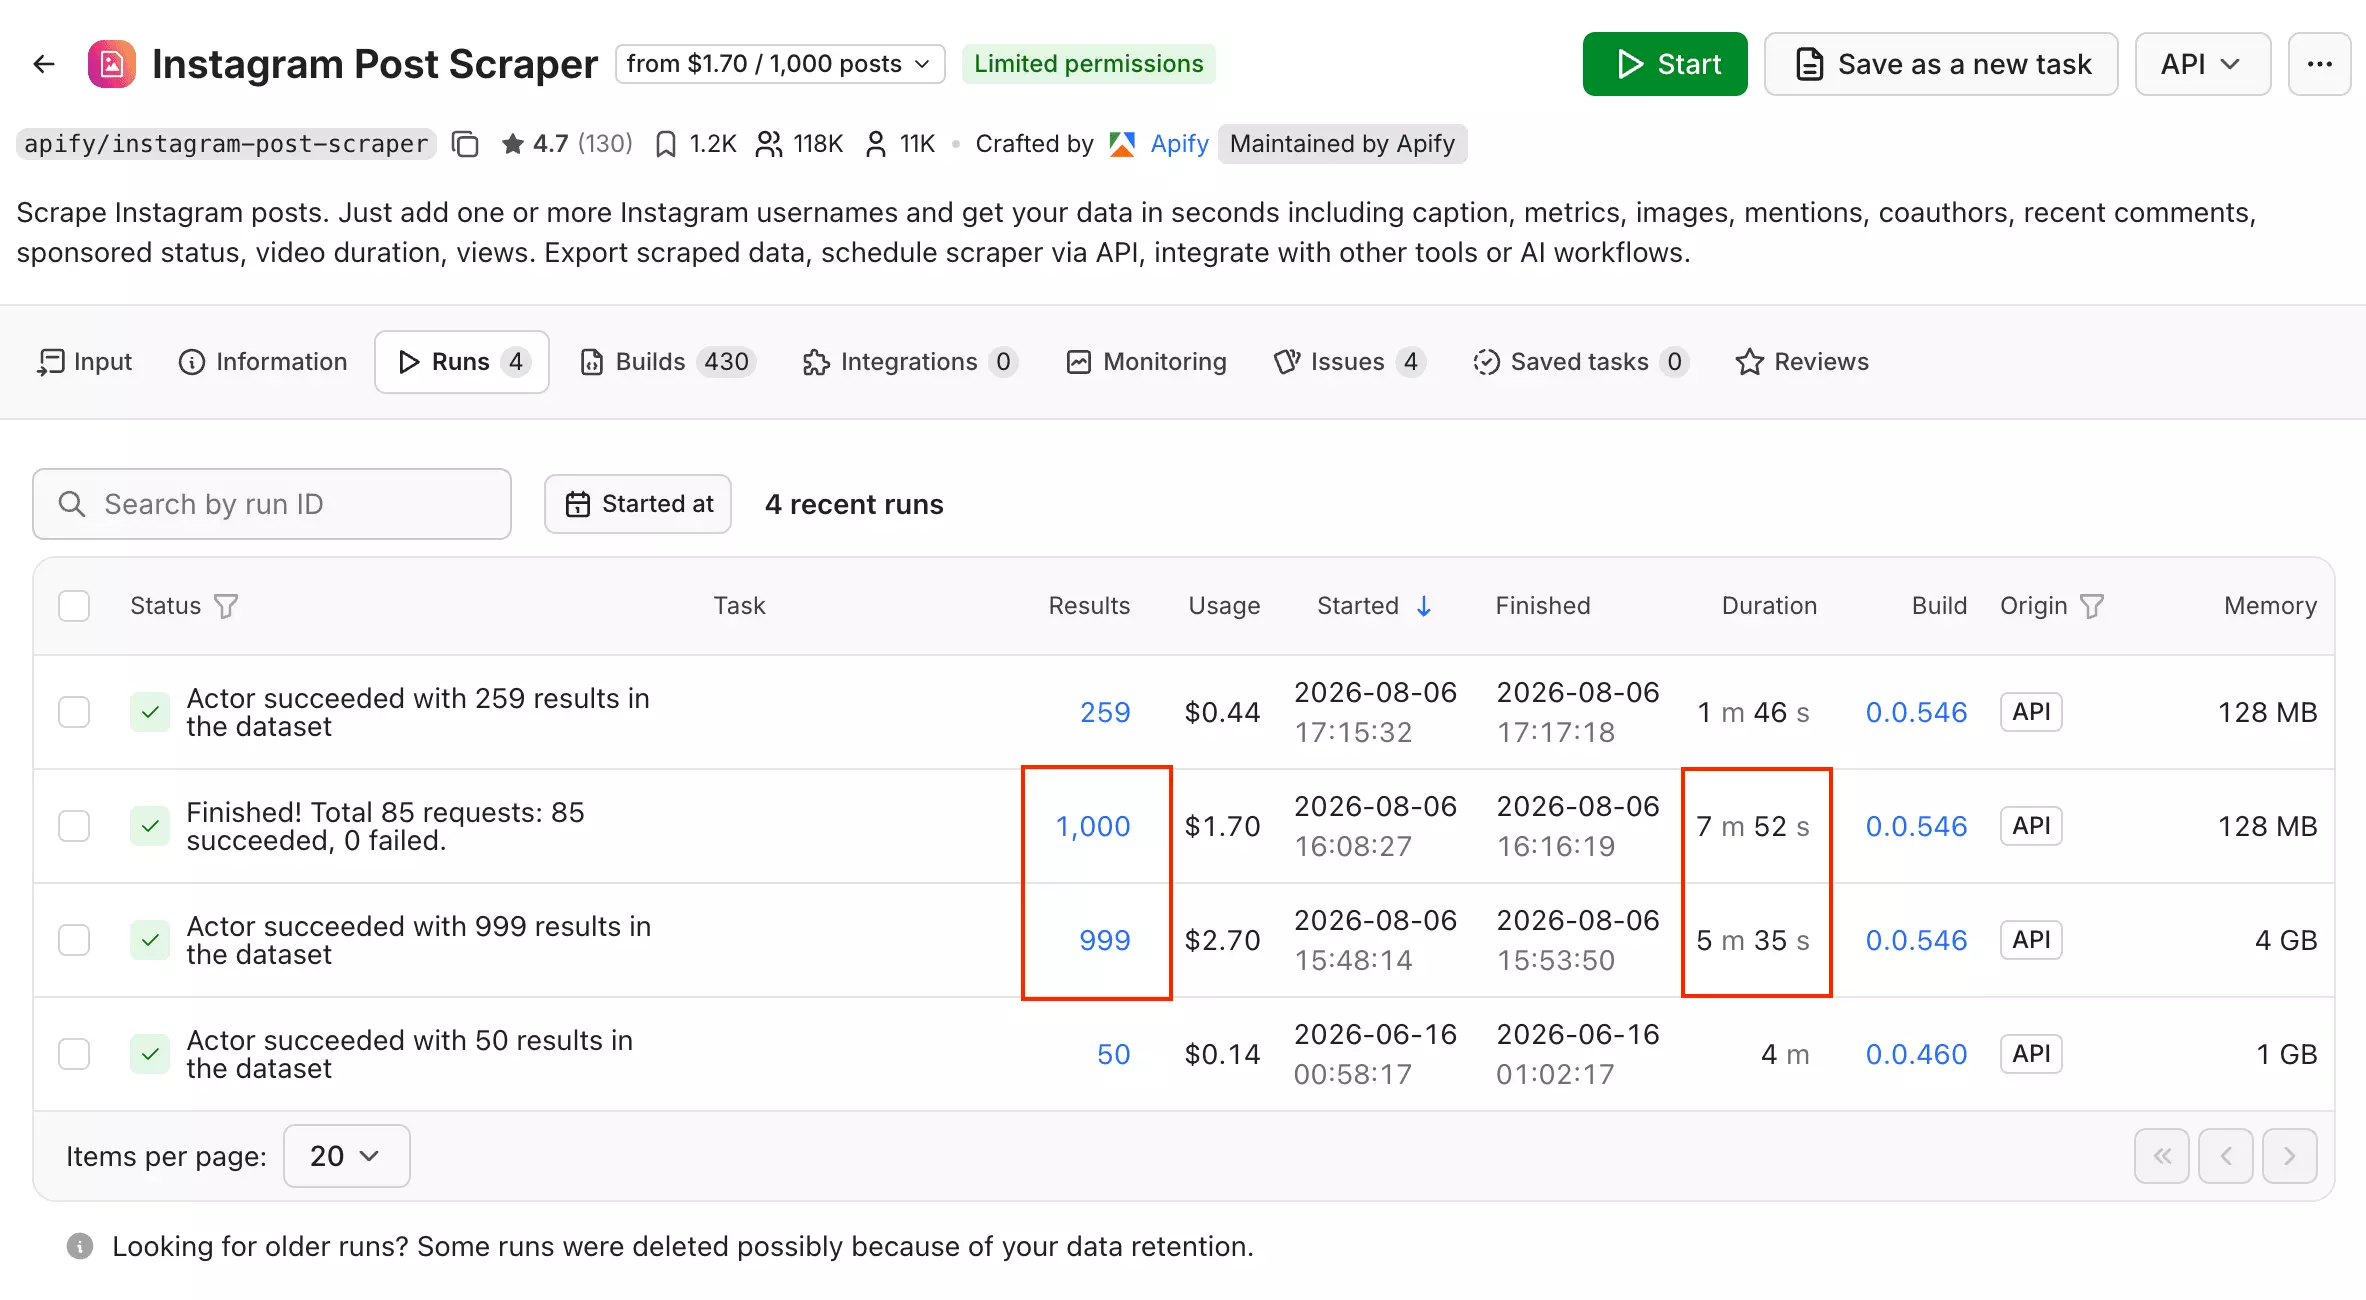Viewport: 2366px width, 1300px height.
Task: Copy the actor name apify/instagram-post-scraper
Action: click(465, 144)
